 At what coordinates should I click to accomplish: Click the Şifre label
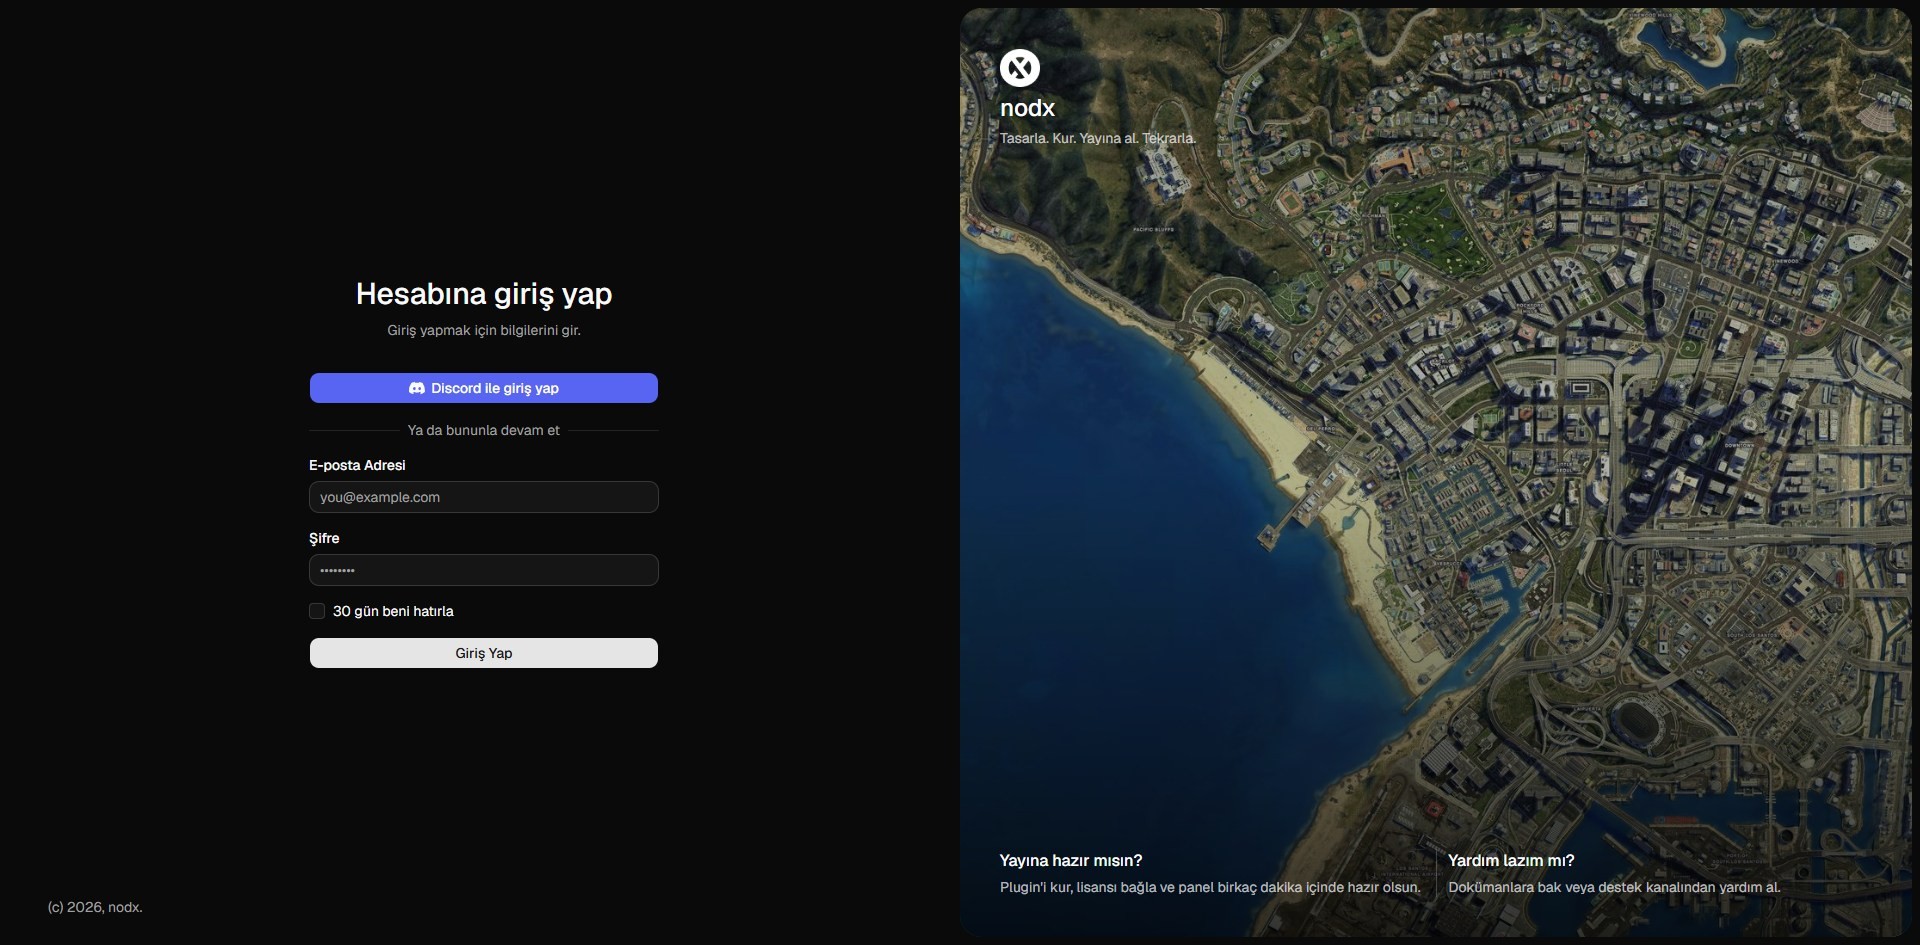tap(324, 538)
